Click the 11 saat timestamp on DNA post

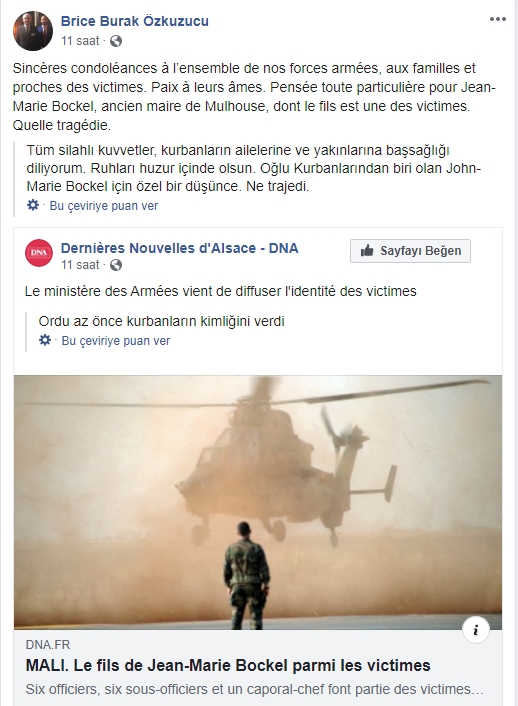(x=80, y=265)
